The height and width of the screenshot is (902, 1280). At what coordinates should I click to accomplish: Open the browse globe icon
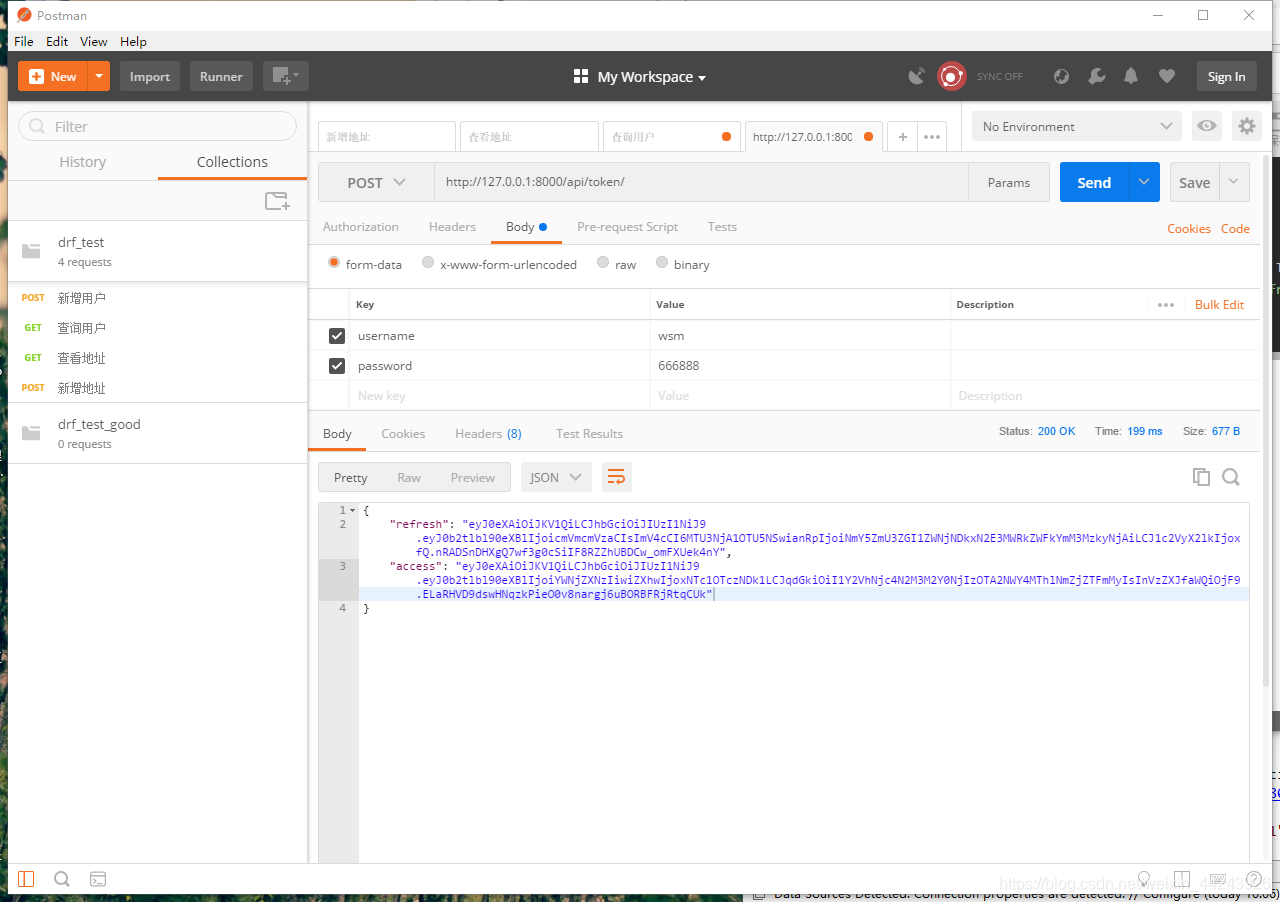pyautogui.click(x=1062, y=76)
